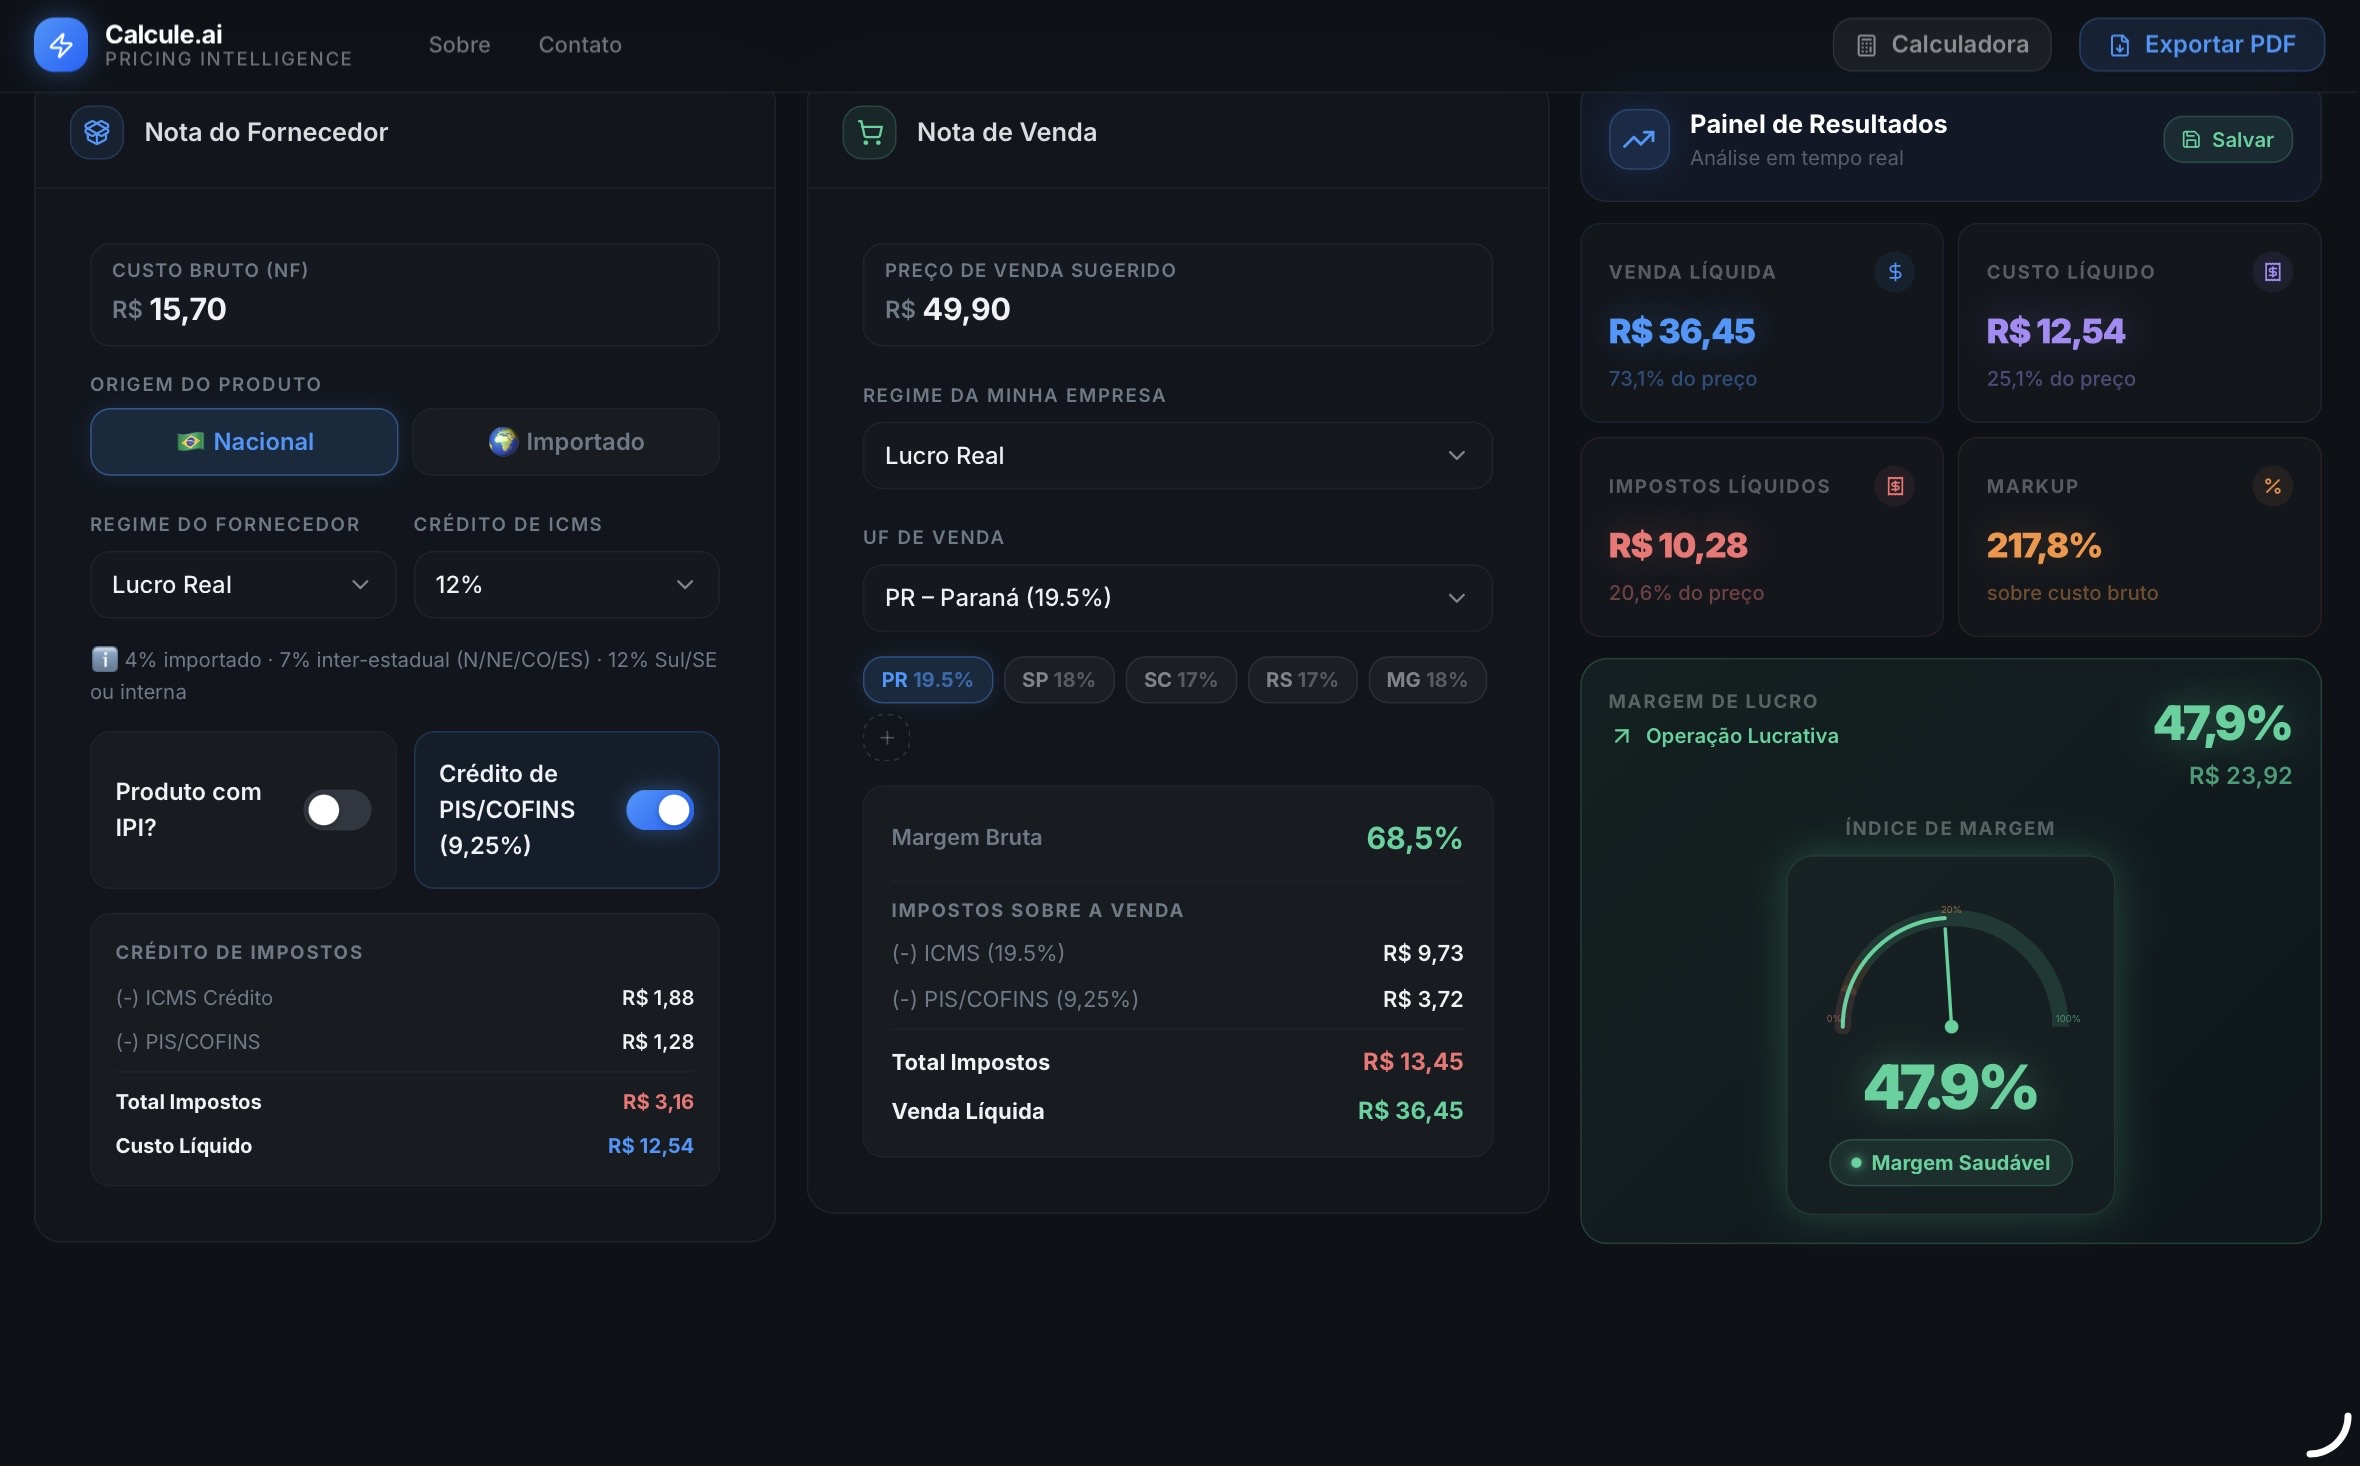2360x1466 pixels.
Task: Select the SC 17% state chip
Action: pyautogui.click(x=1181, y=680)
